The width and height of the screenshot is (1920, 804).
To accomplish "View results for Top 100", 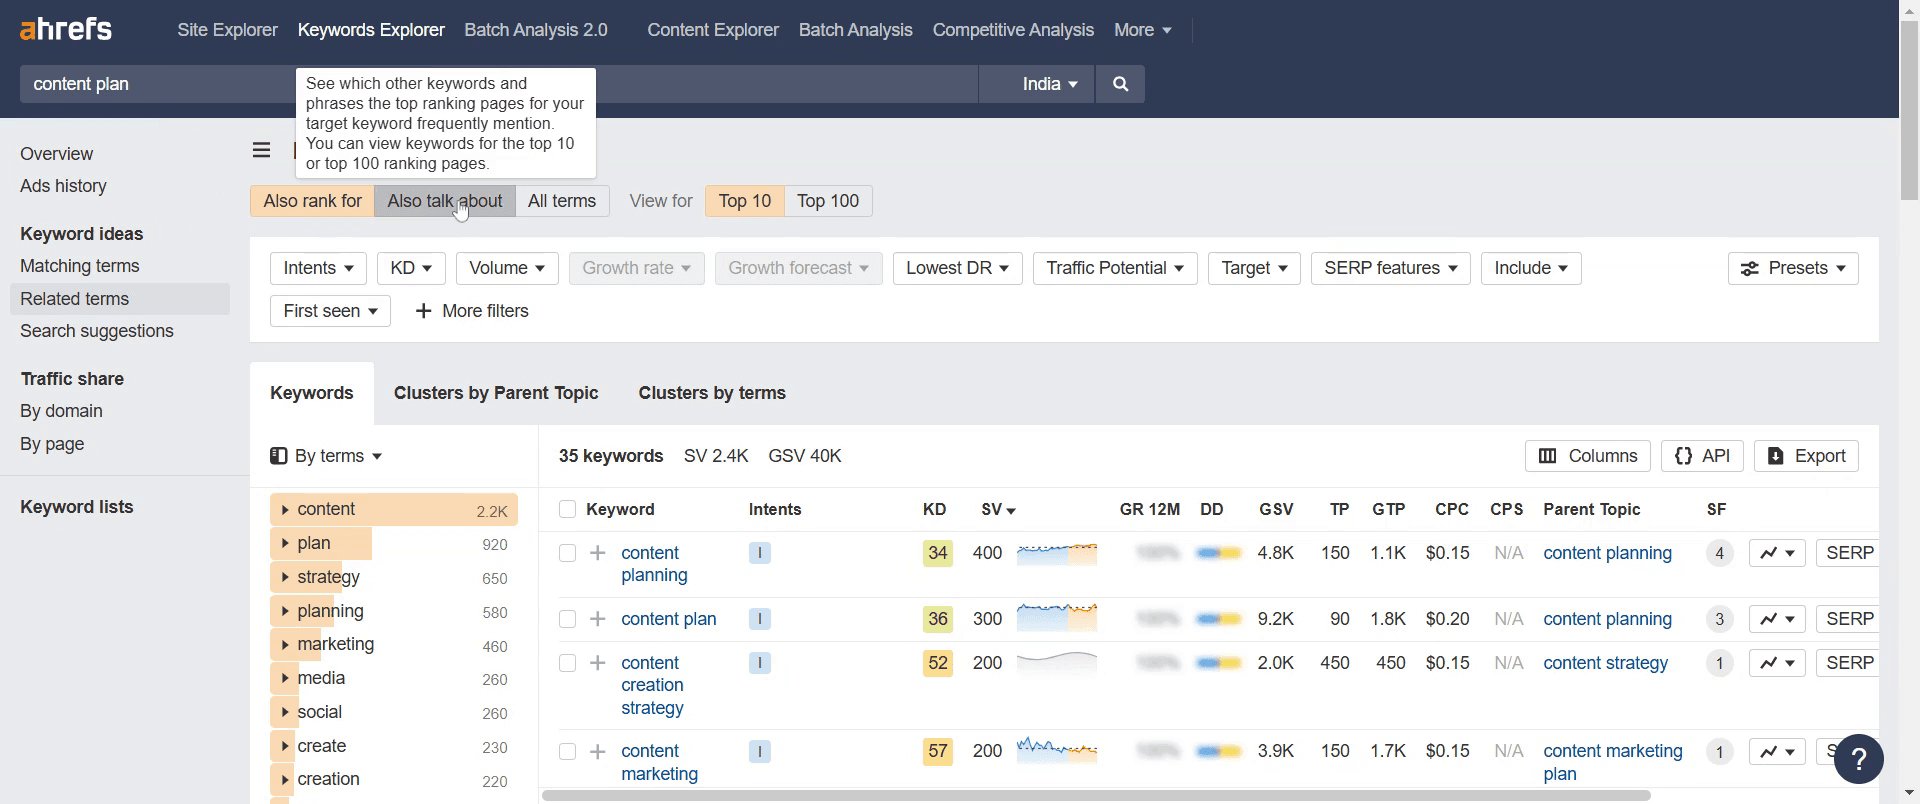I will coord(828,201).
